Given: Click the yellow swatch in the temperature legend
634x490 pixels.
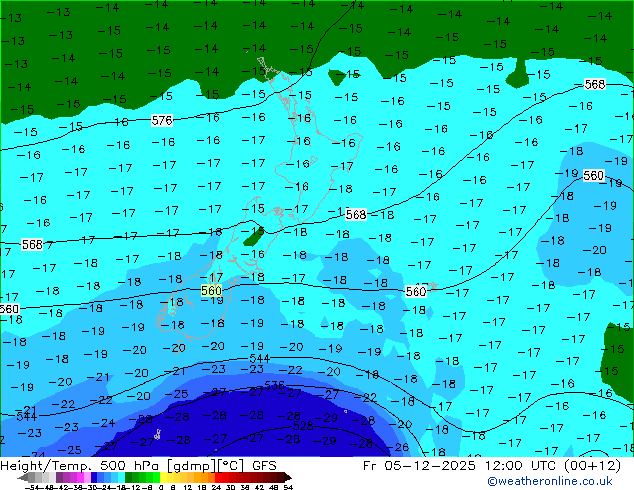Looking at the screenshot, I should point(163,477).
